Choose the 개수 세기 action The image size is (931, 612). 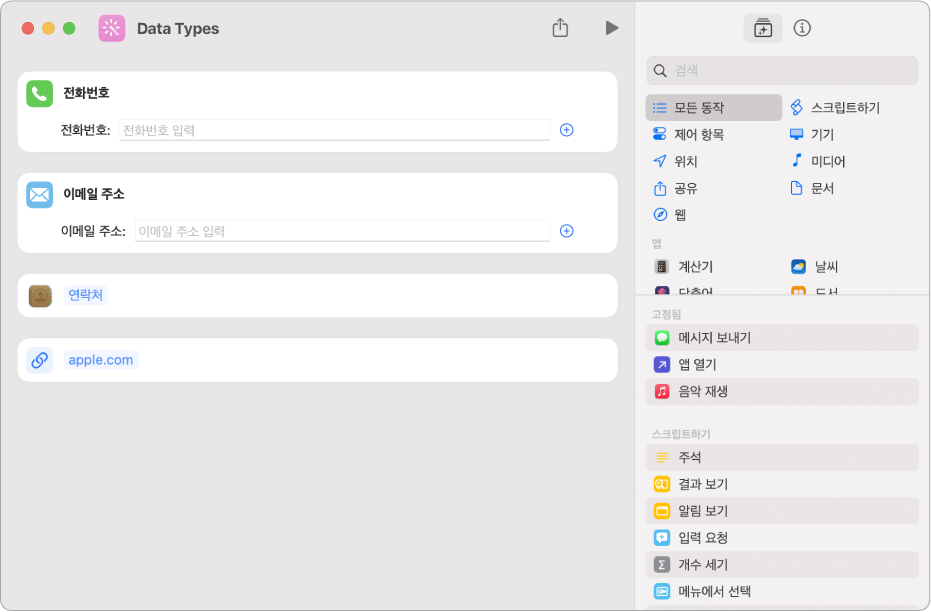click(x=782, y=565)
